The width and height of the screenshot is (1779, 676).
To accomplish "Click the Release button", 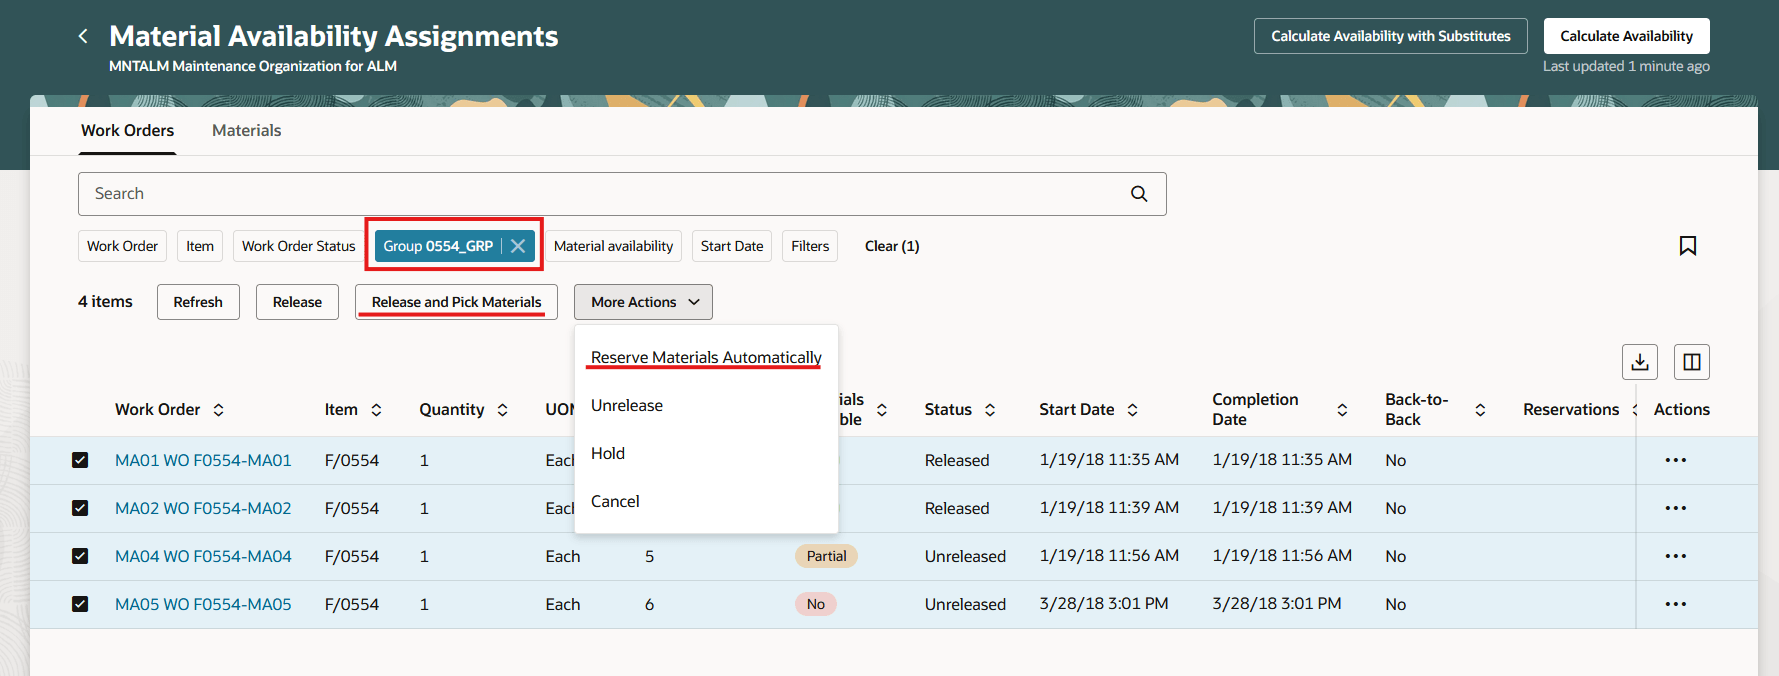I will click(x=297, y=302).
